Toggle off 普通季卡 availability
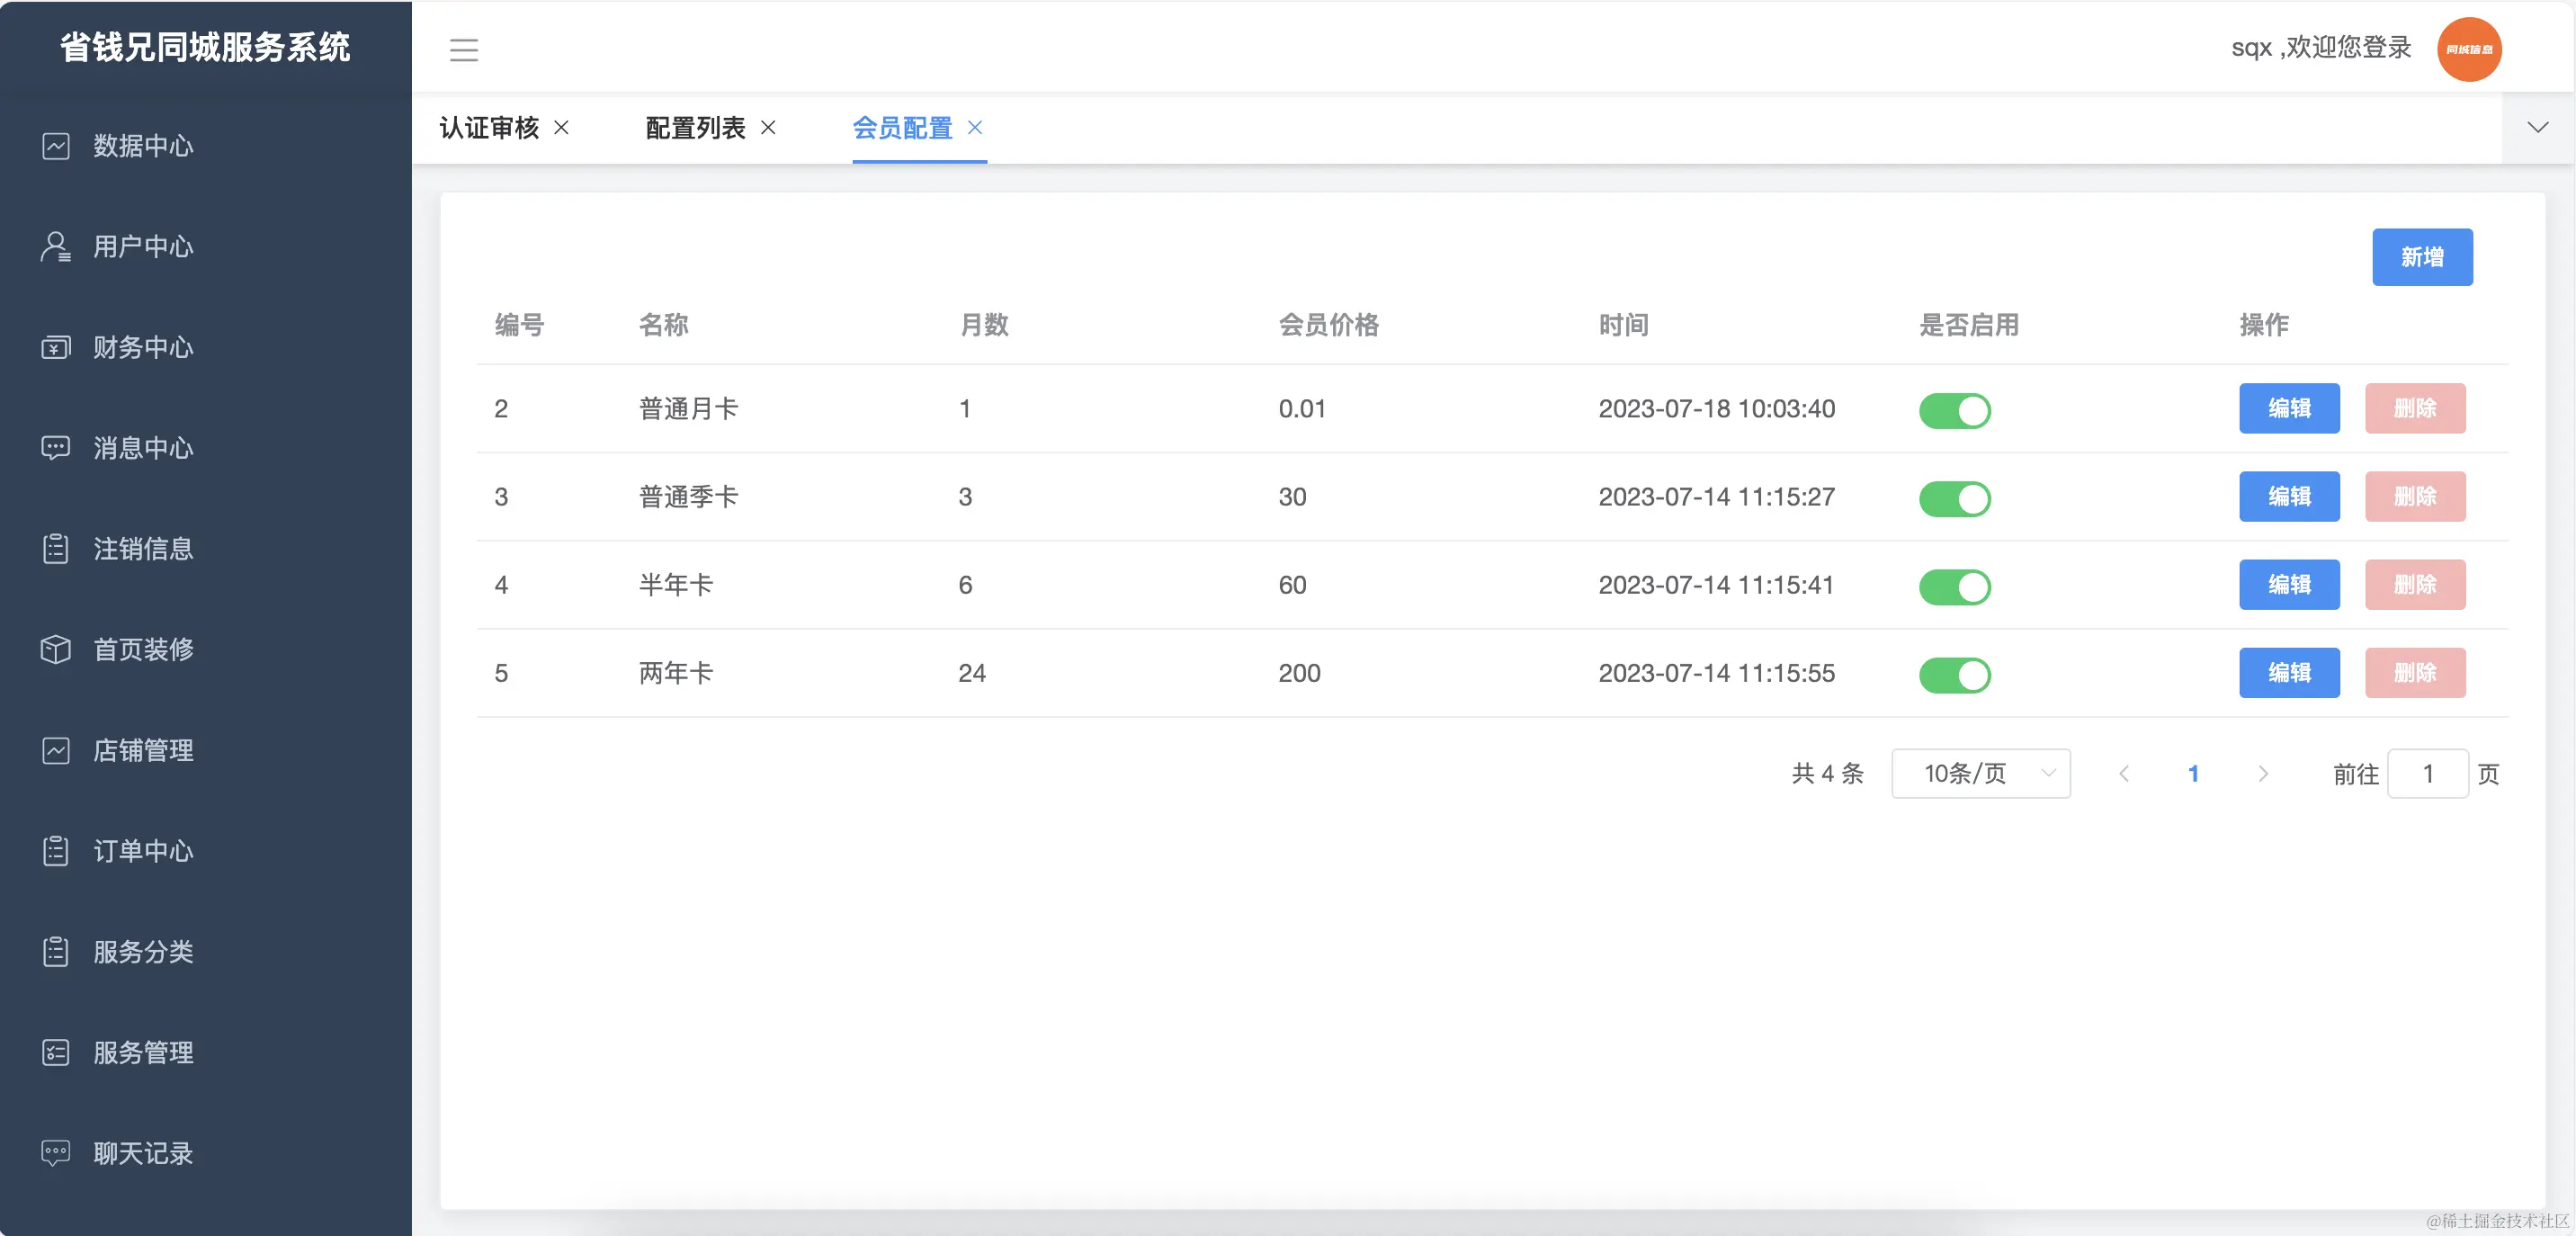 point(1955,499)
